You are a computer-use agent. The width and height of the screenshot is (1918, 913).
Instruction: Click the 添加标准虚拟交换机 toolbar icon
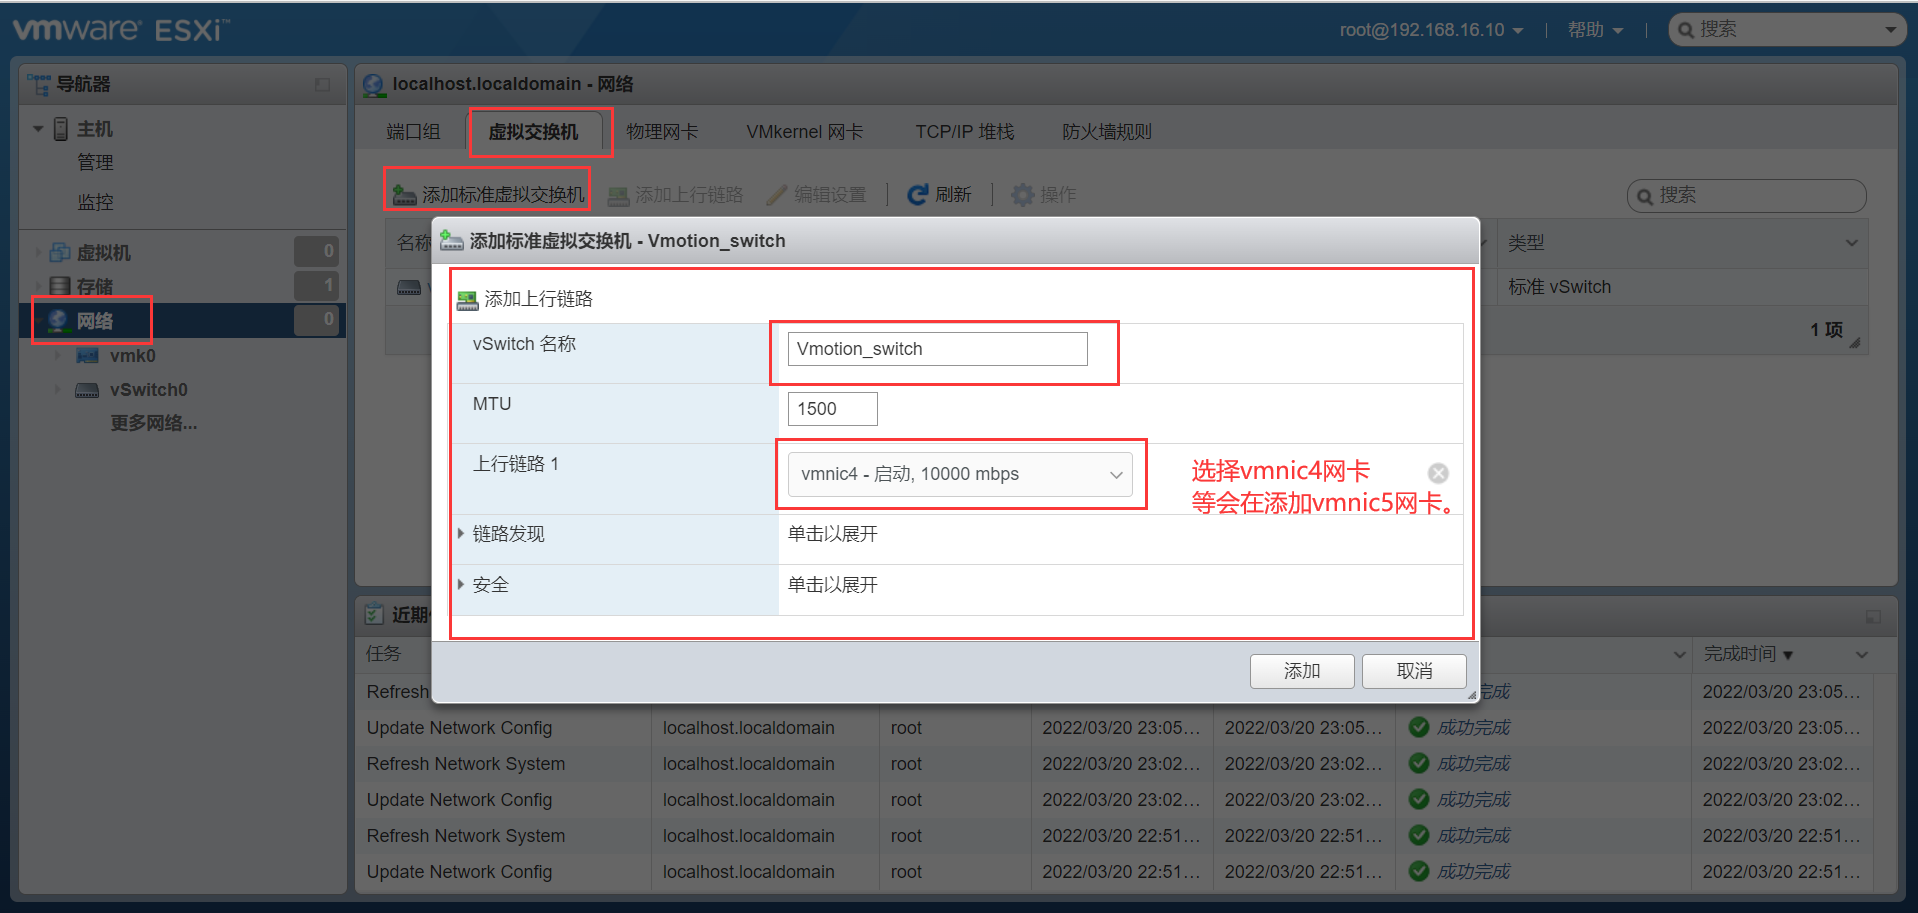[404, 194]
